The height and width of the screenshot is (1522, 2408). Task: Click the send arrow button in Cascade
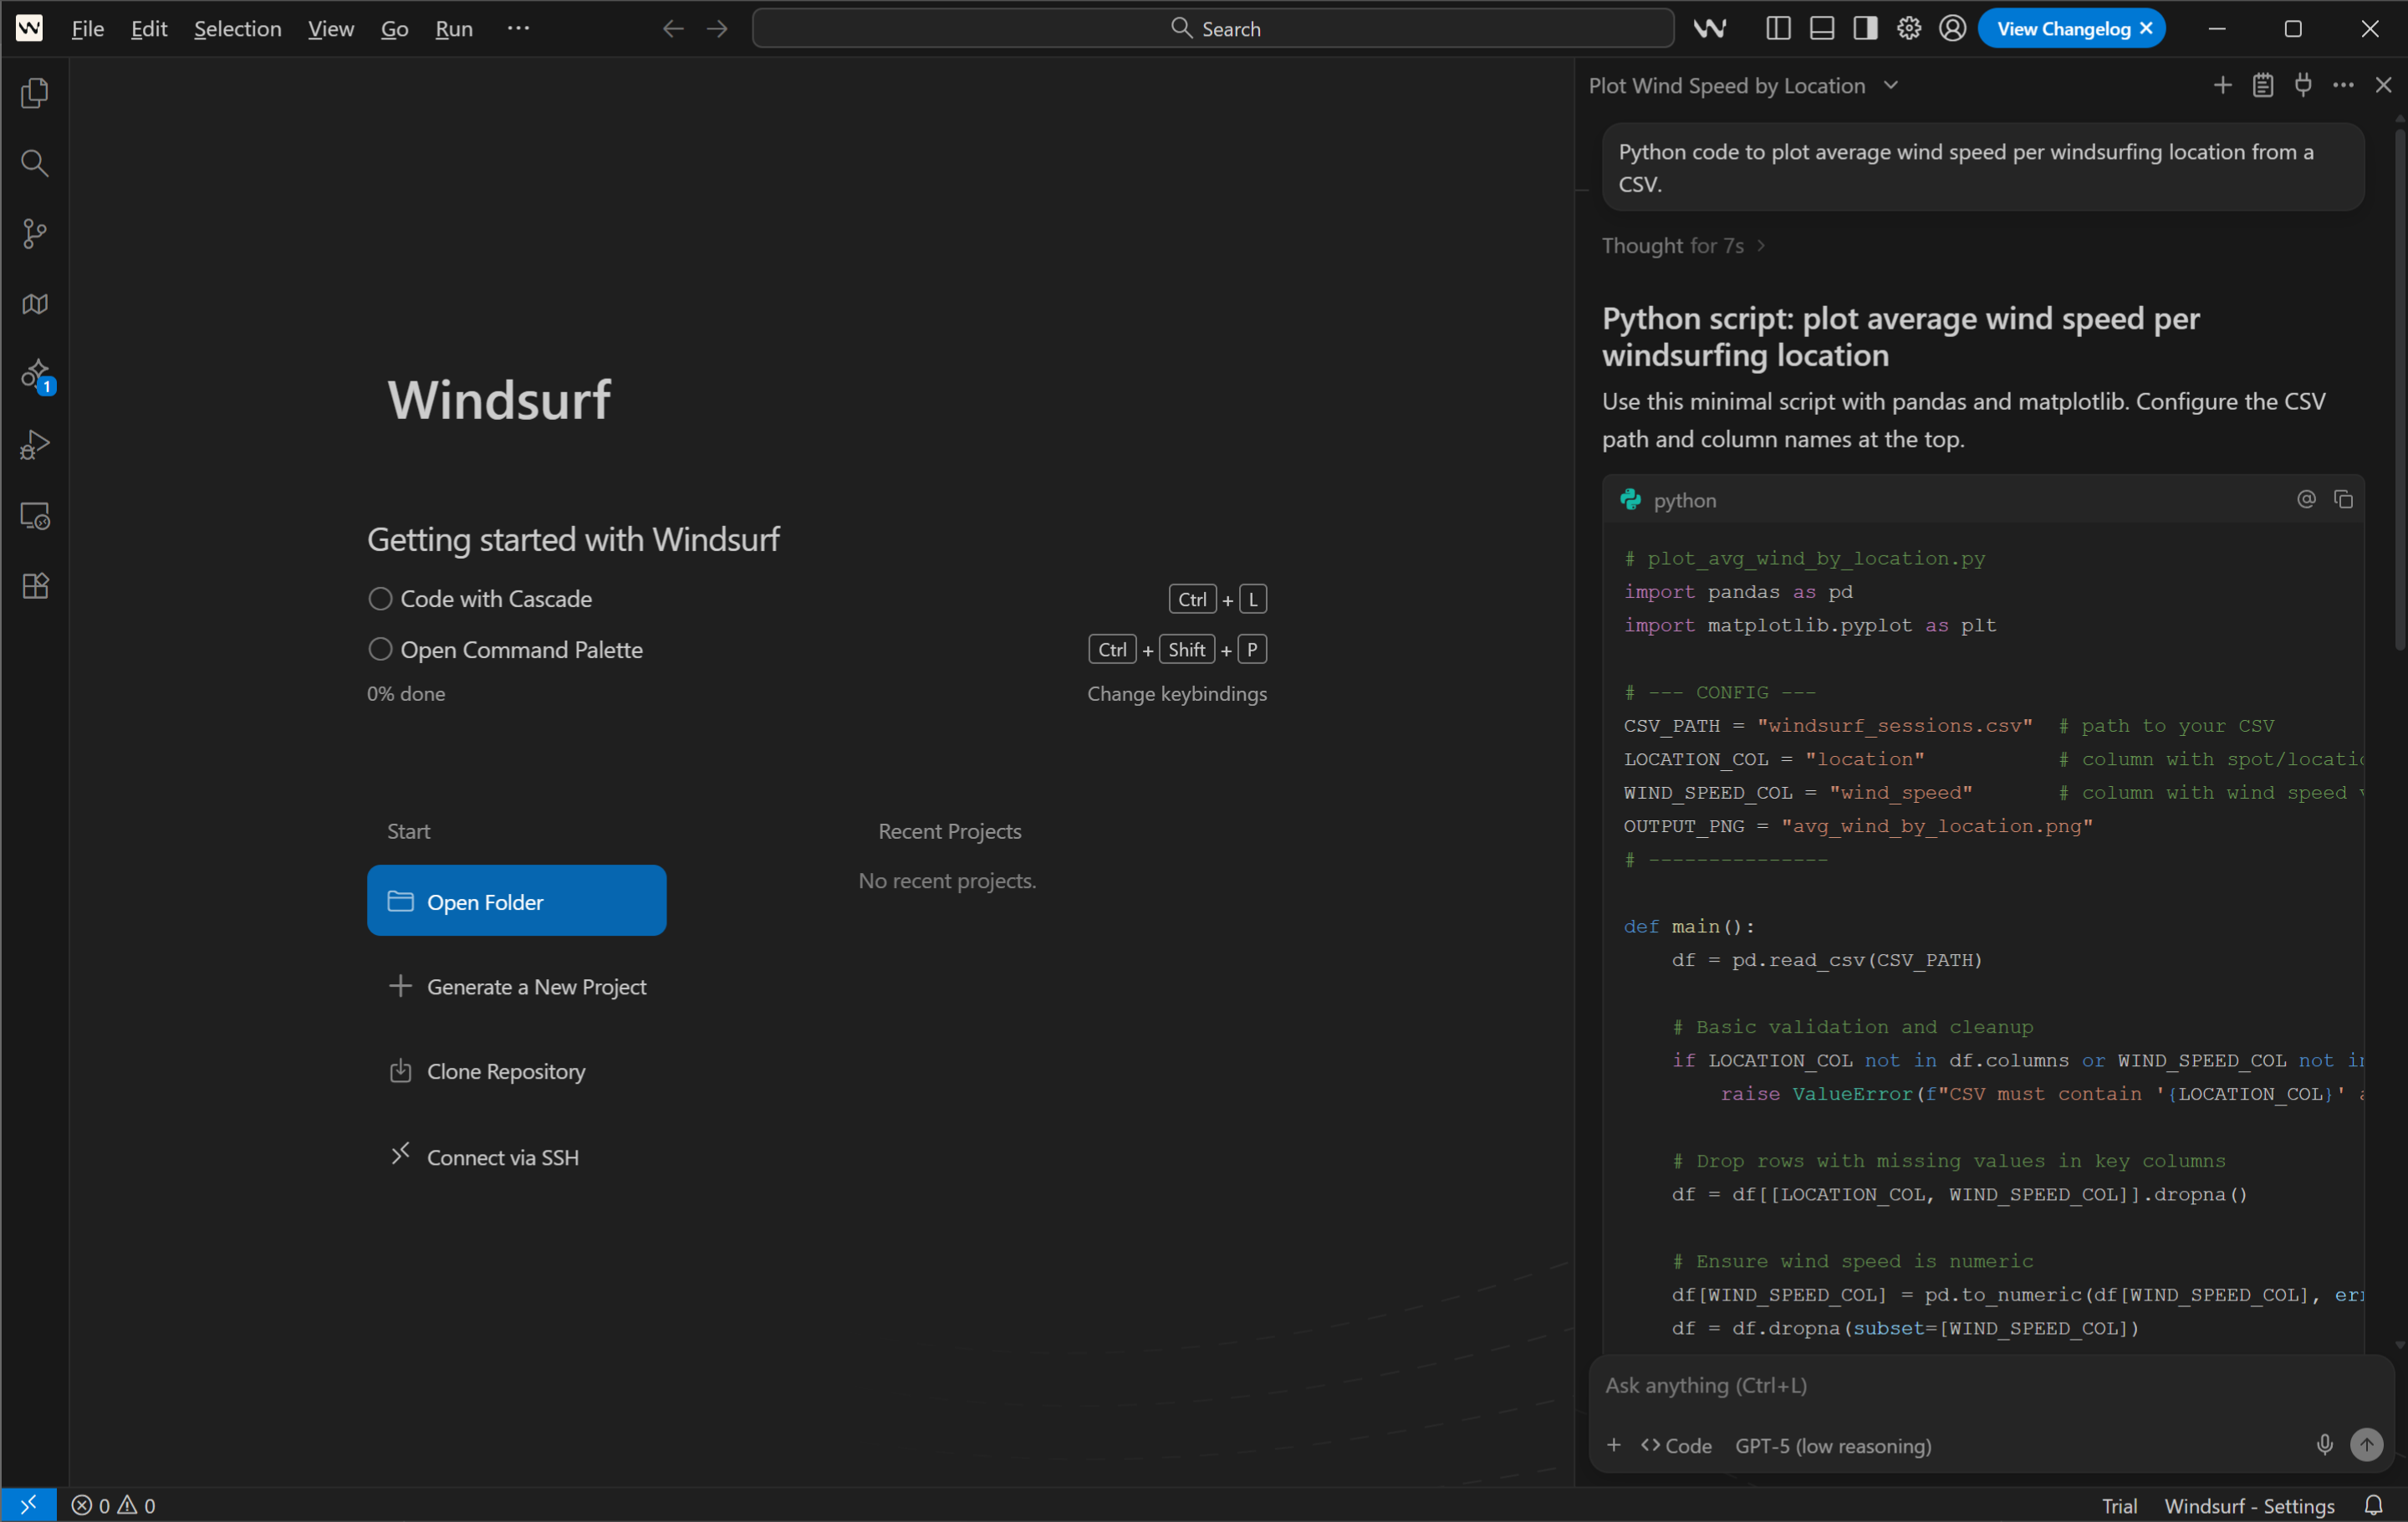coord(2366,1444)
